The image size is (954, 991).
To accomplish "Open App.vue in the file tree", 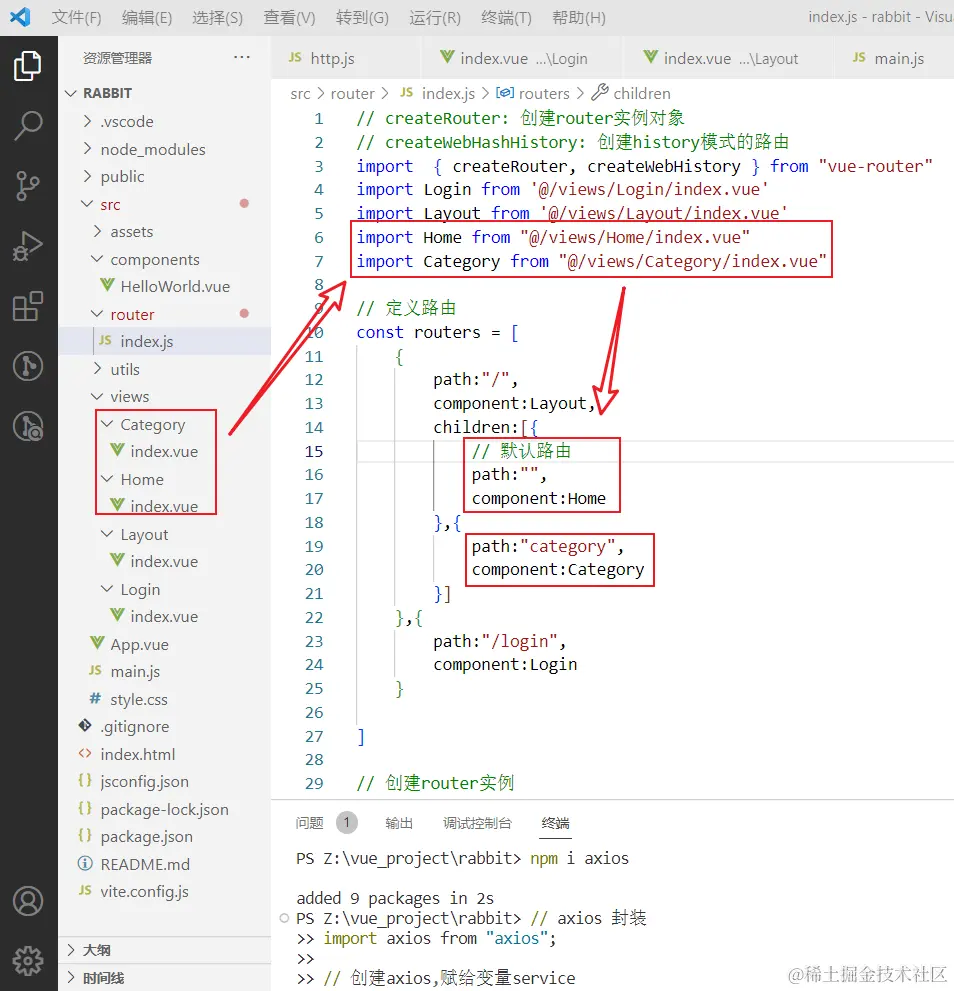I will pos(139,644).
